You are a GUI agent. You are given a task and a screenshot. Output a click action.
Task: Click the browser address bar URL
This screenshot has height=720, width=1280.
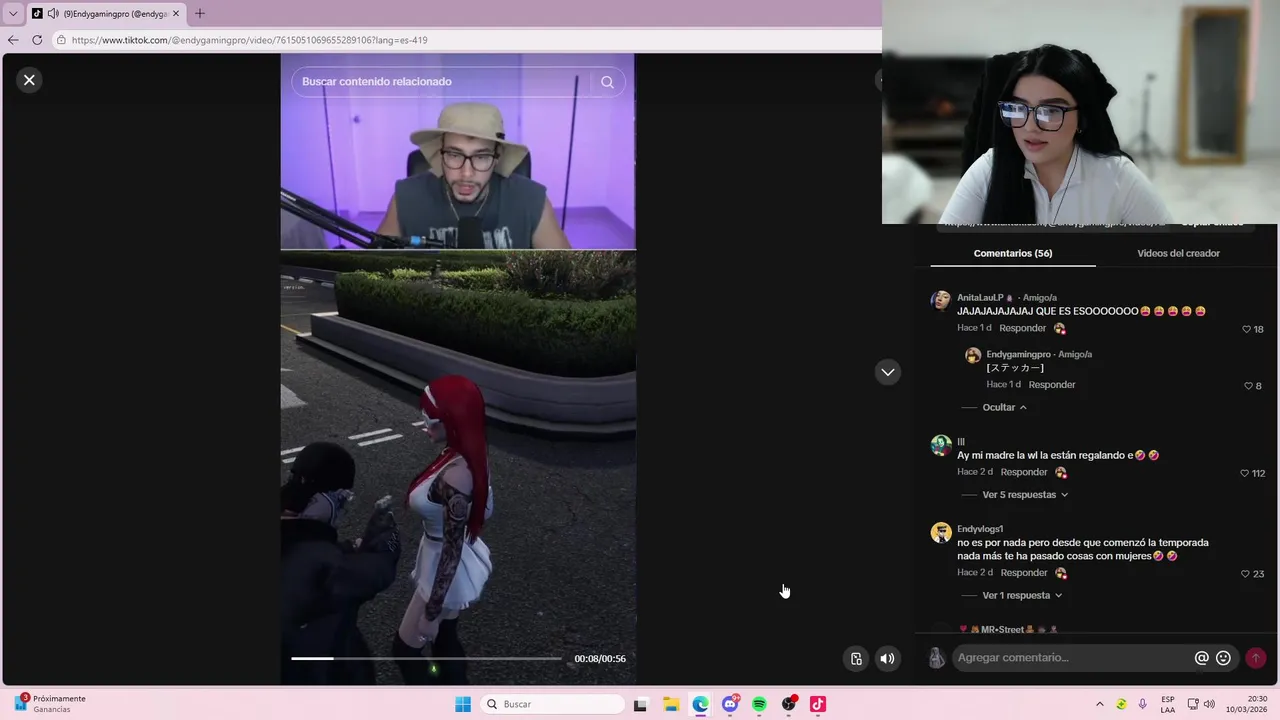250,40
